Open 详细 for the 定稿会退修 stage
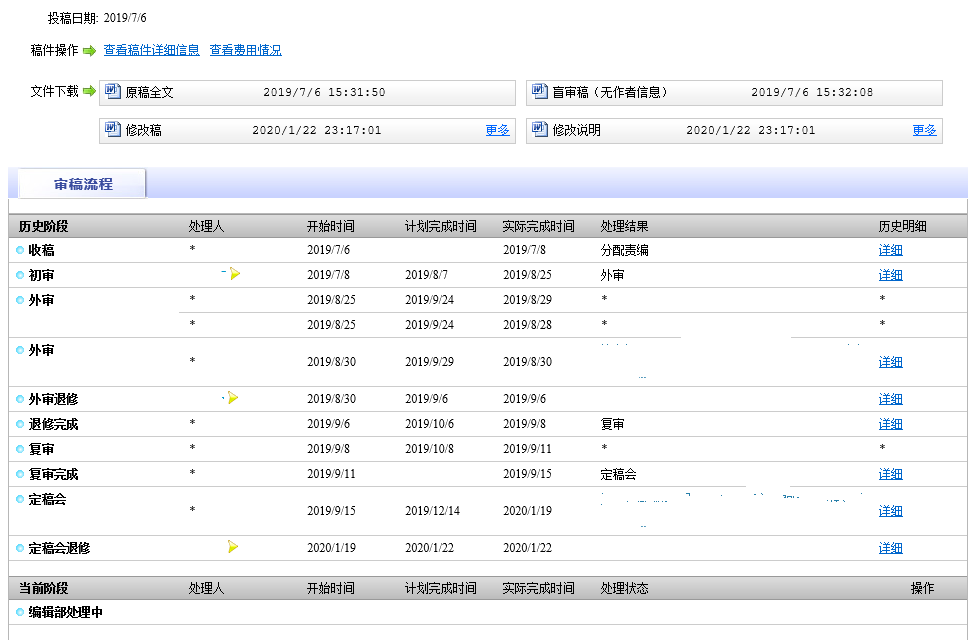This screenshot has width=974, height=640. (x=890, y=548)
